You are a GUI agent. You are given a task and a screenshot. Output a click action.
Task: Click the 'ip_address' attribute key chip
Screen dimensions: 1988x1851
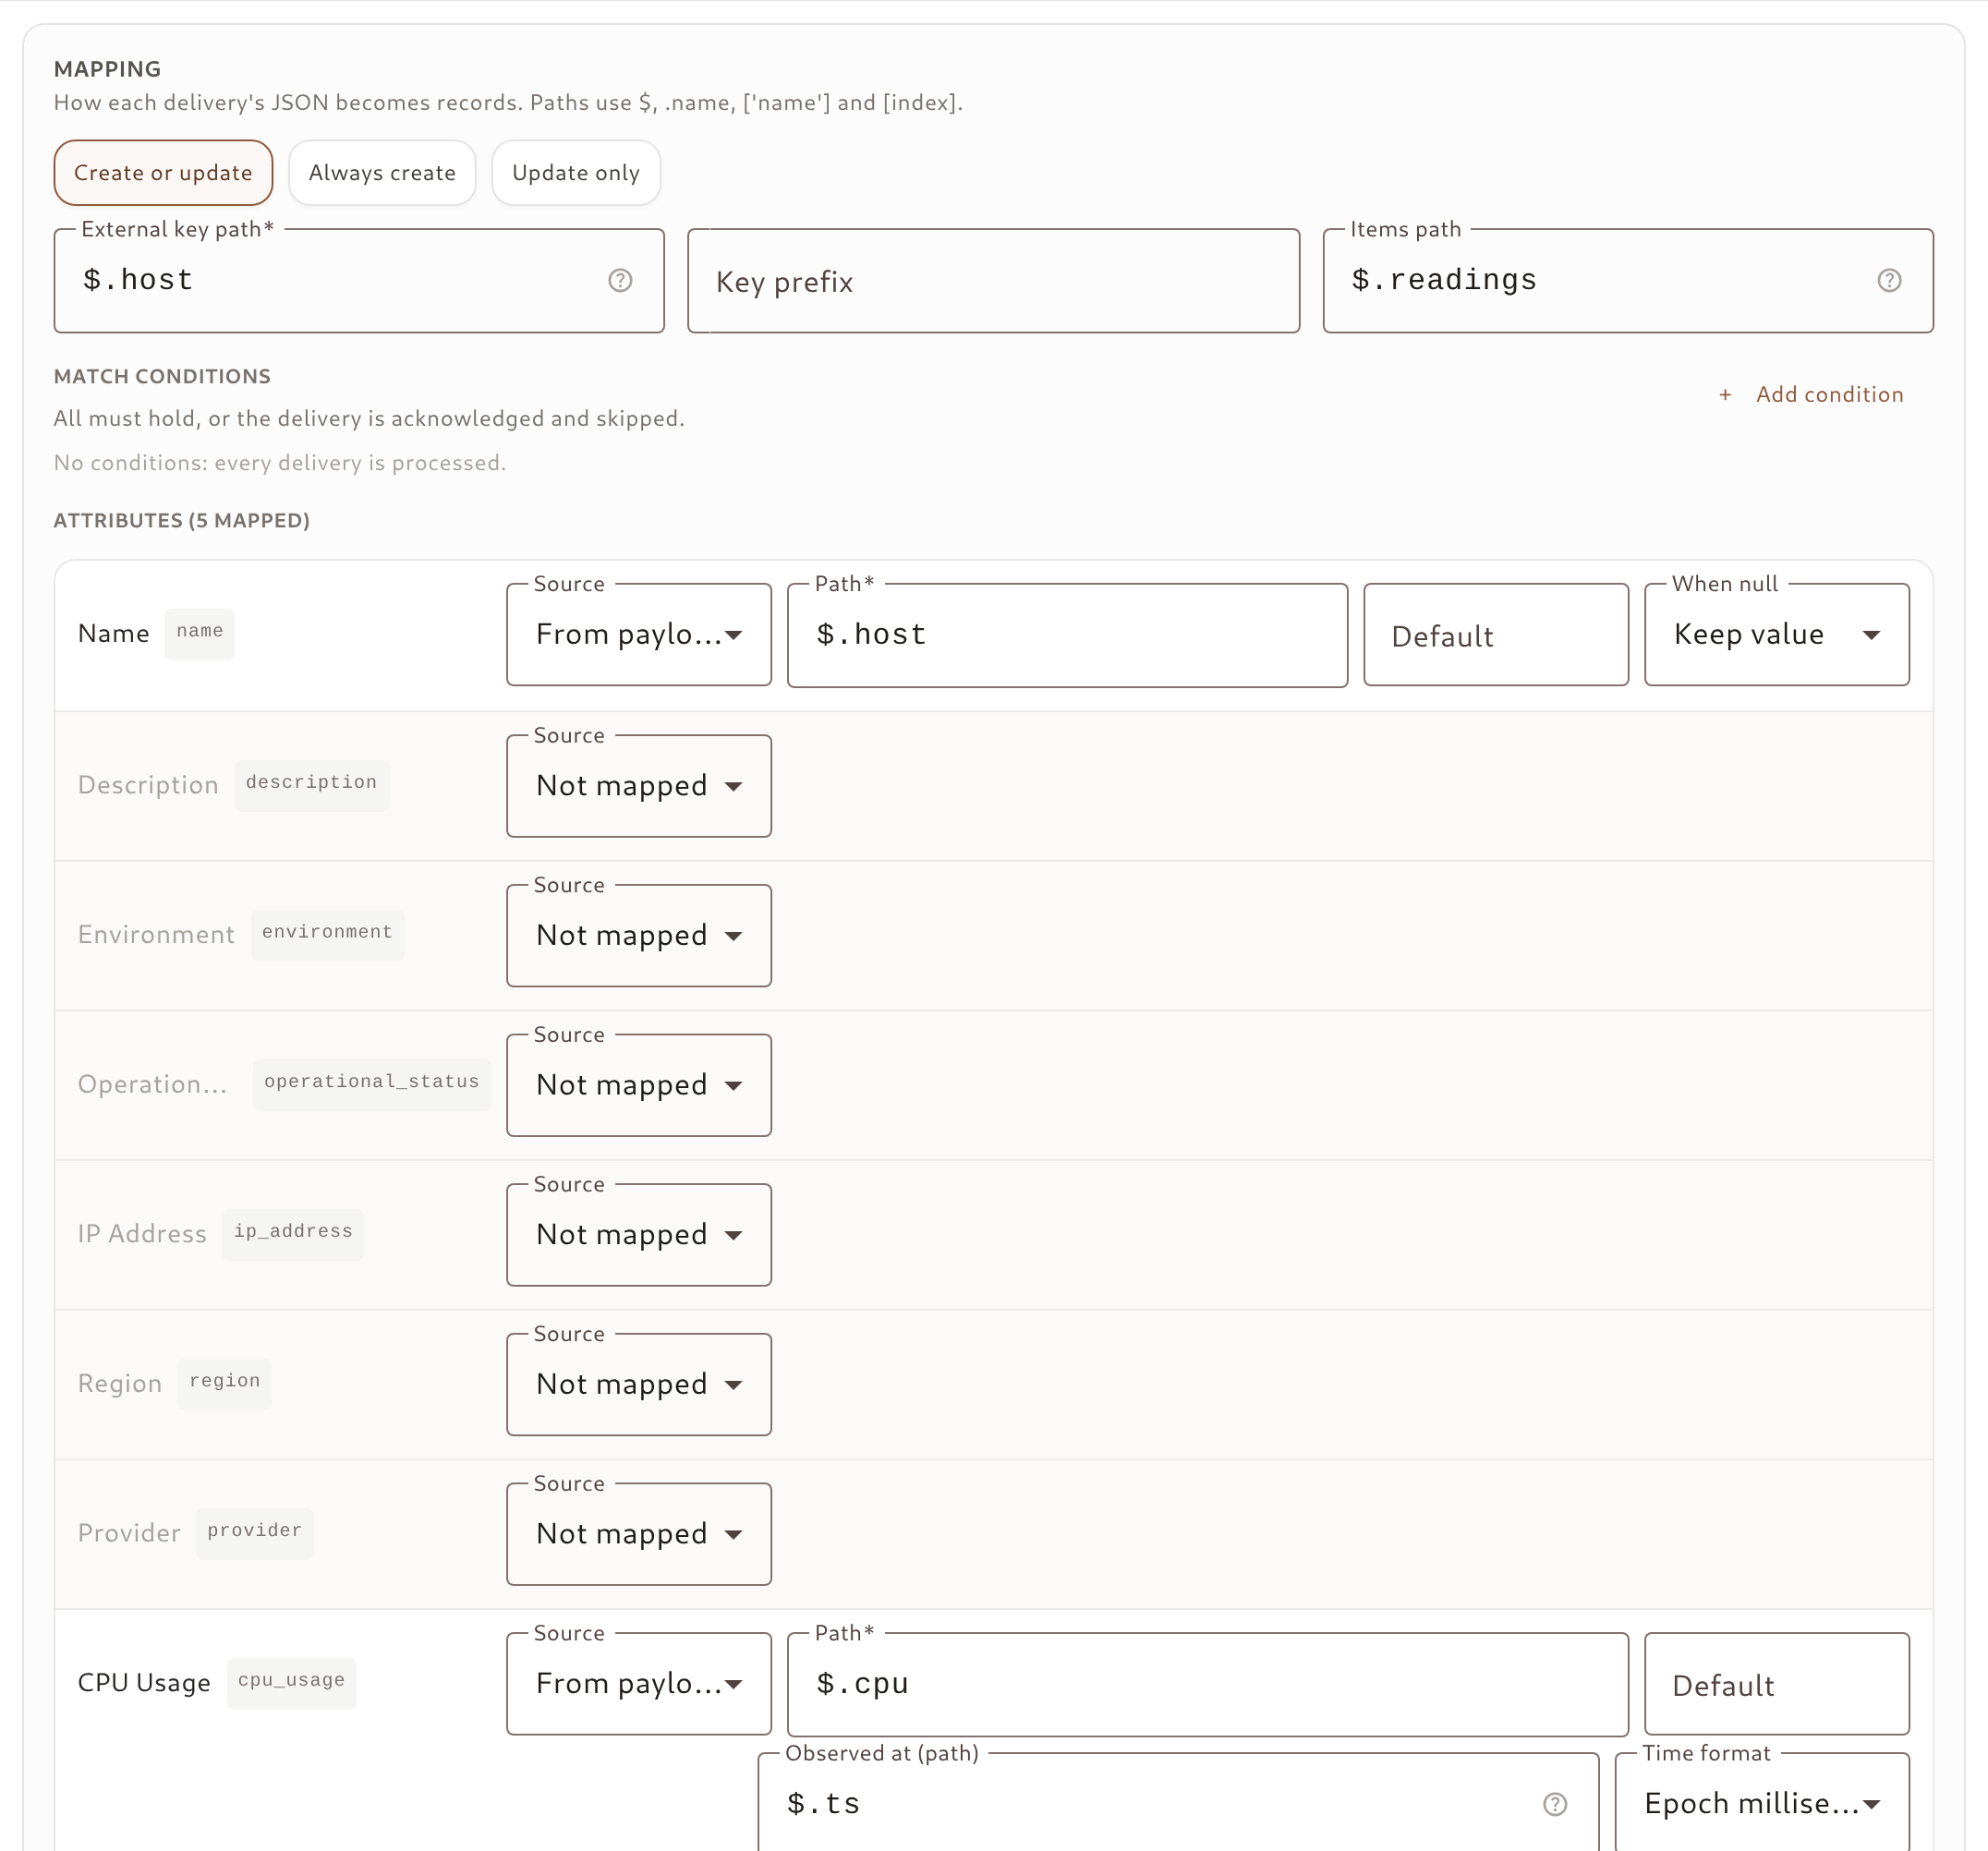[293, 1233]
